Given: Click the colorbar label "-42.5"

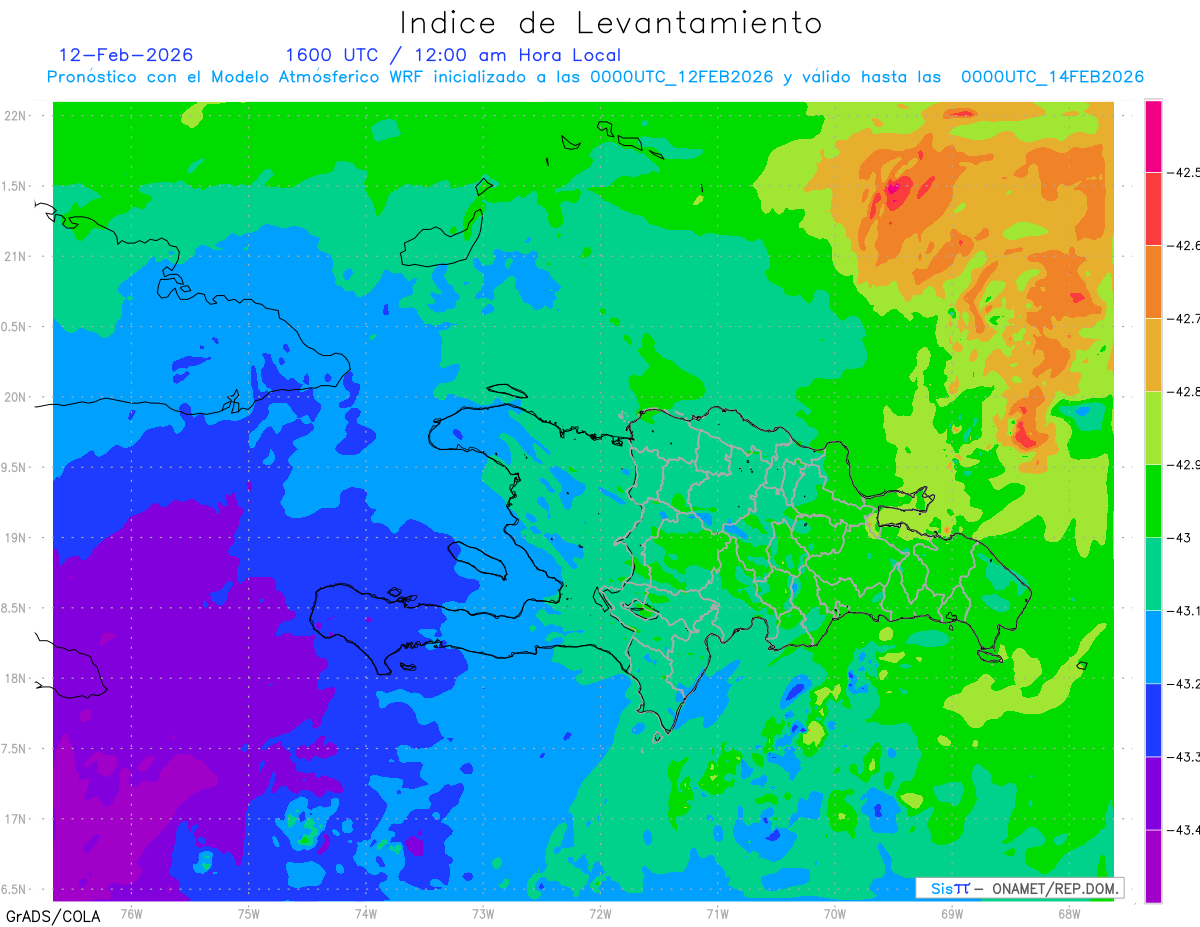Looking at the screenshot, I should click(x=1184, y=173).
